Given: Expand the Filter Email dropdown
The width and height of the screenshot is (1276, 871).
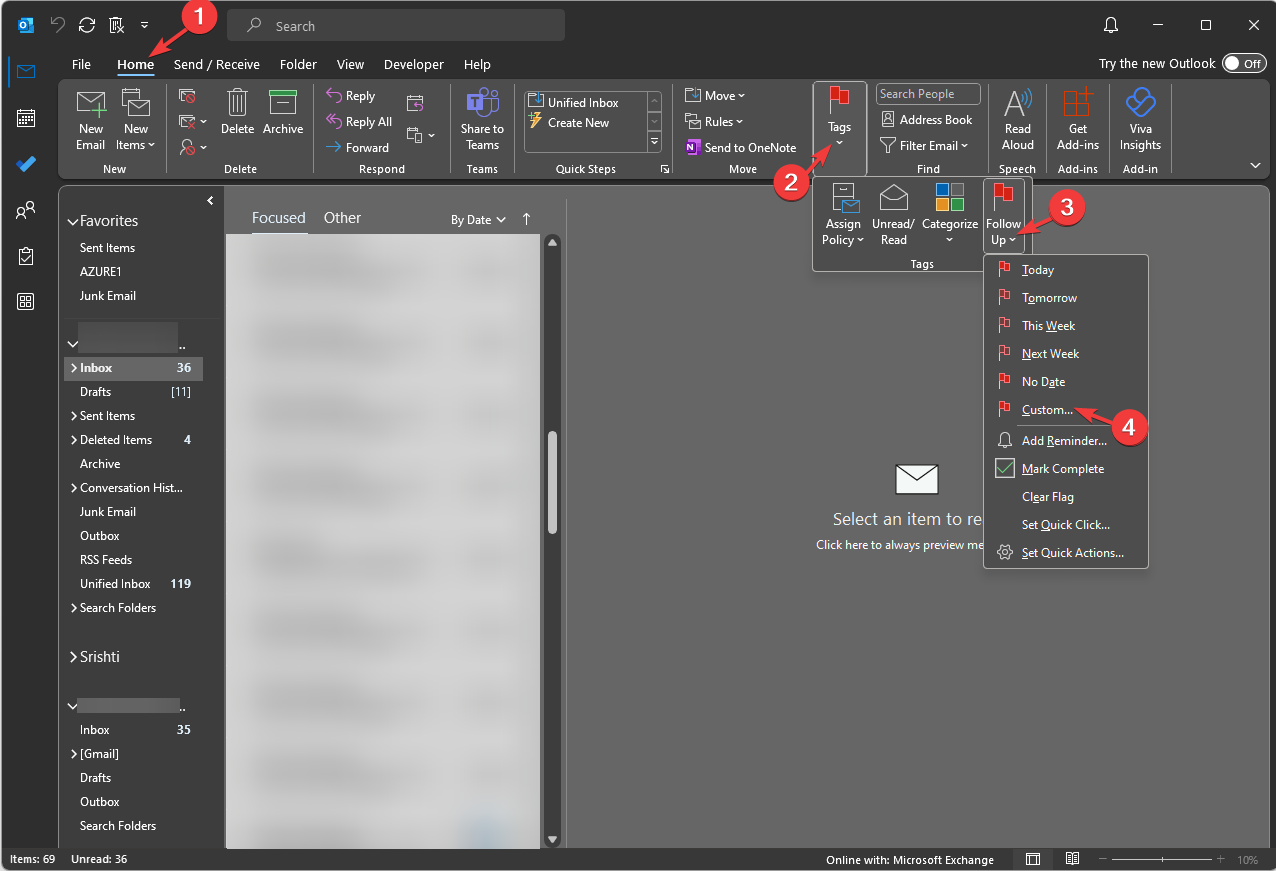Looking at the screenshot, I should pyautogui.click(x=924, y=146).
